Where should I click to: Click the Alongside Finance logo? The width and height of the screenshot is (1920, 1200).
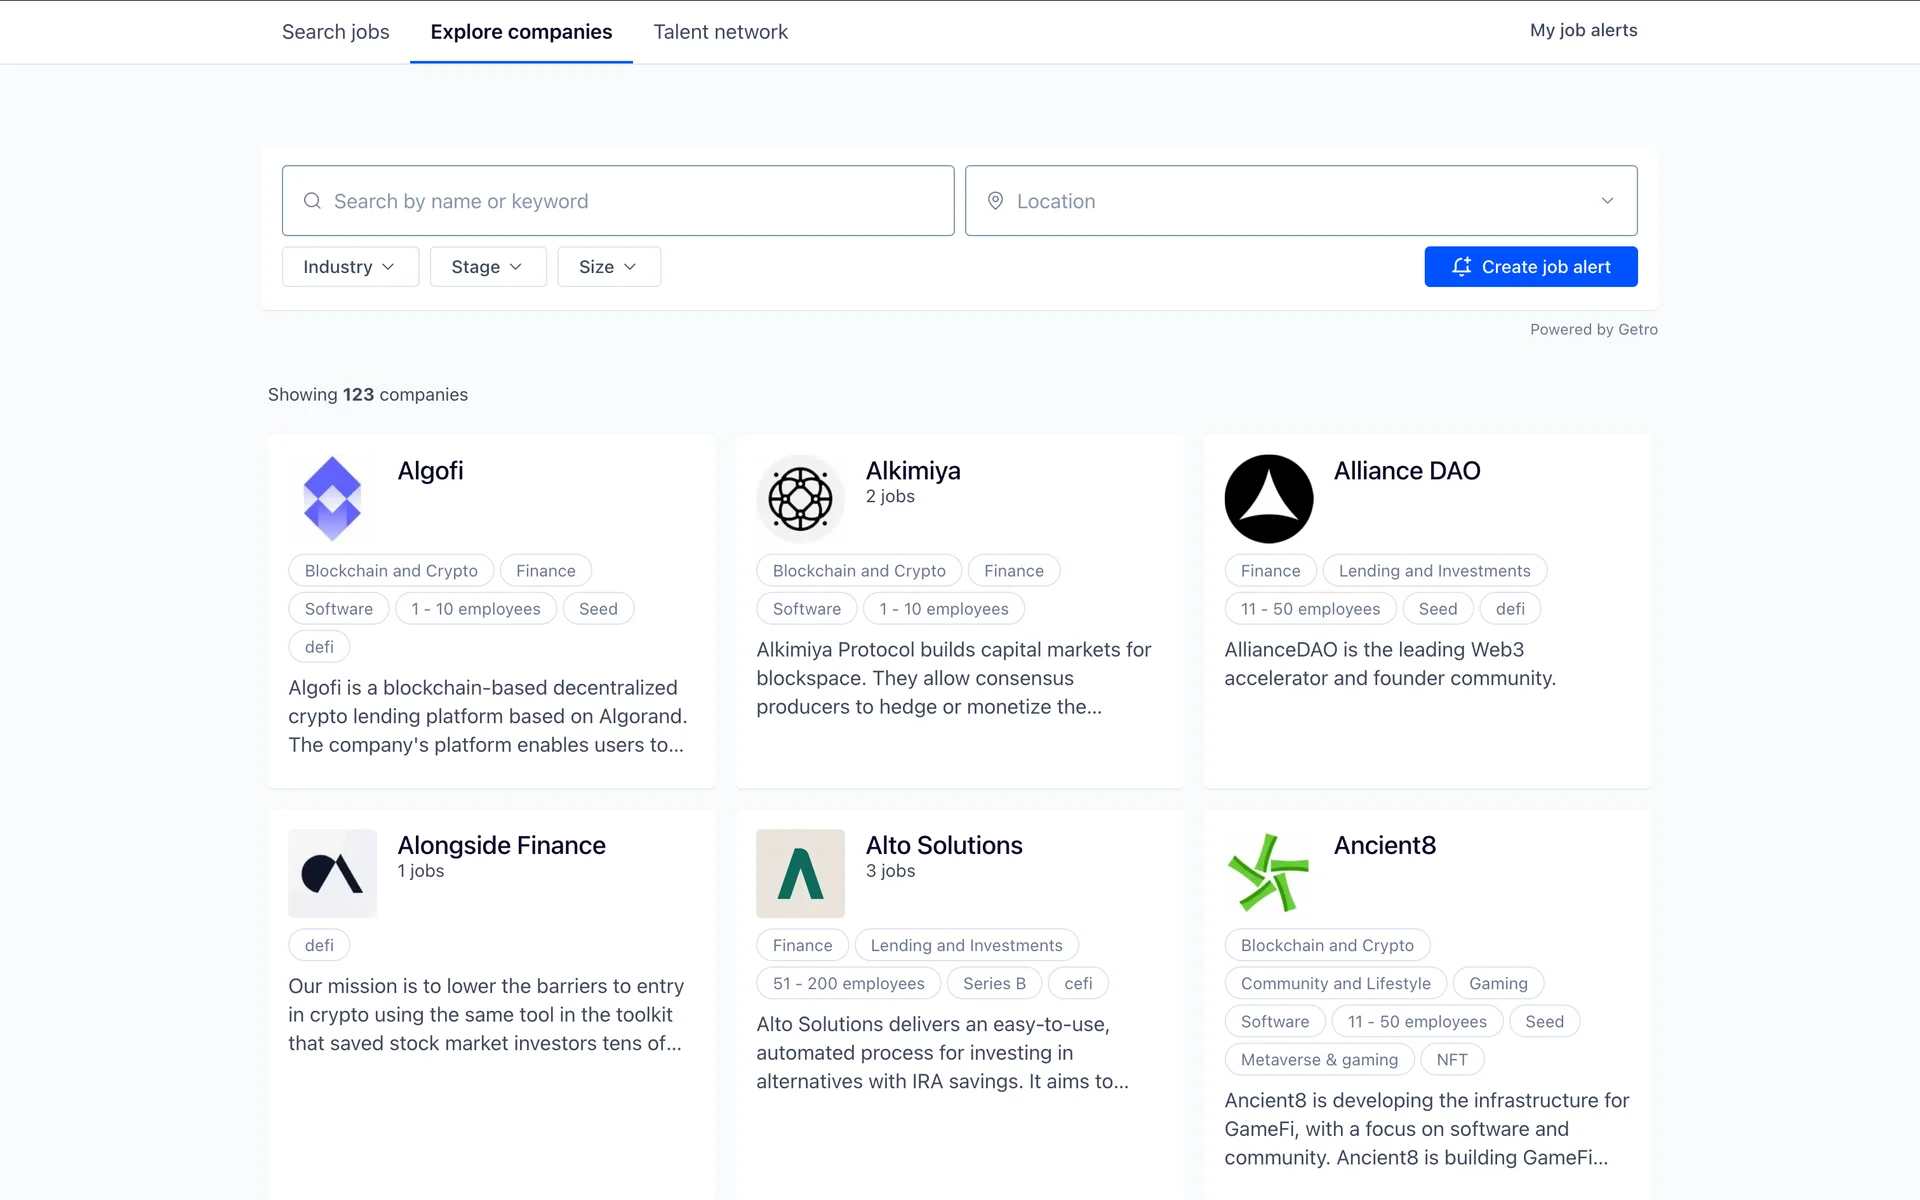pyautogui.click(x=332, y=873)
